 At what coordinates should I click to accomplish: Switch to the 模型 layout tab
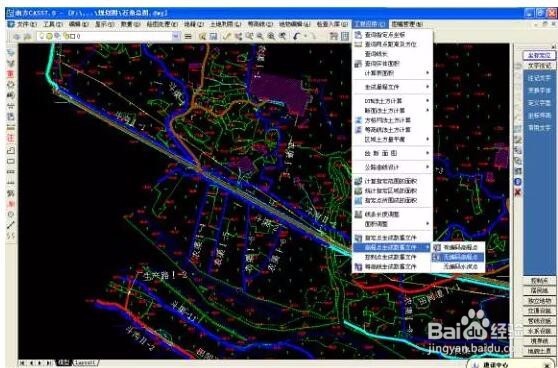point(64,363)
